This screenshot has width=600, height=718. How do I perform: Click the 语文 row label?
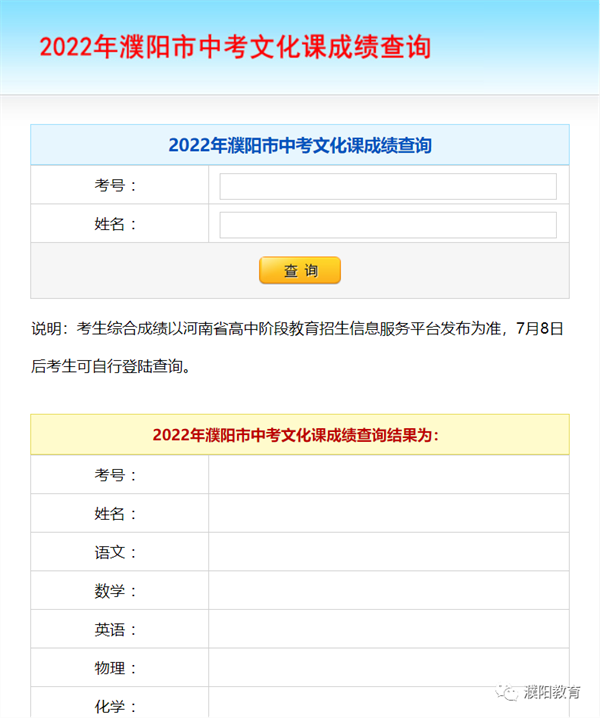[115, 552]
